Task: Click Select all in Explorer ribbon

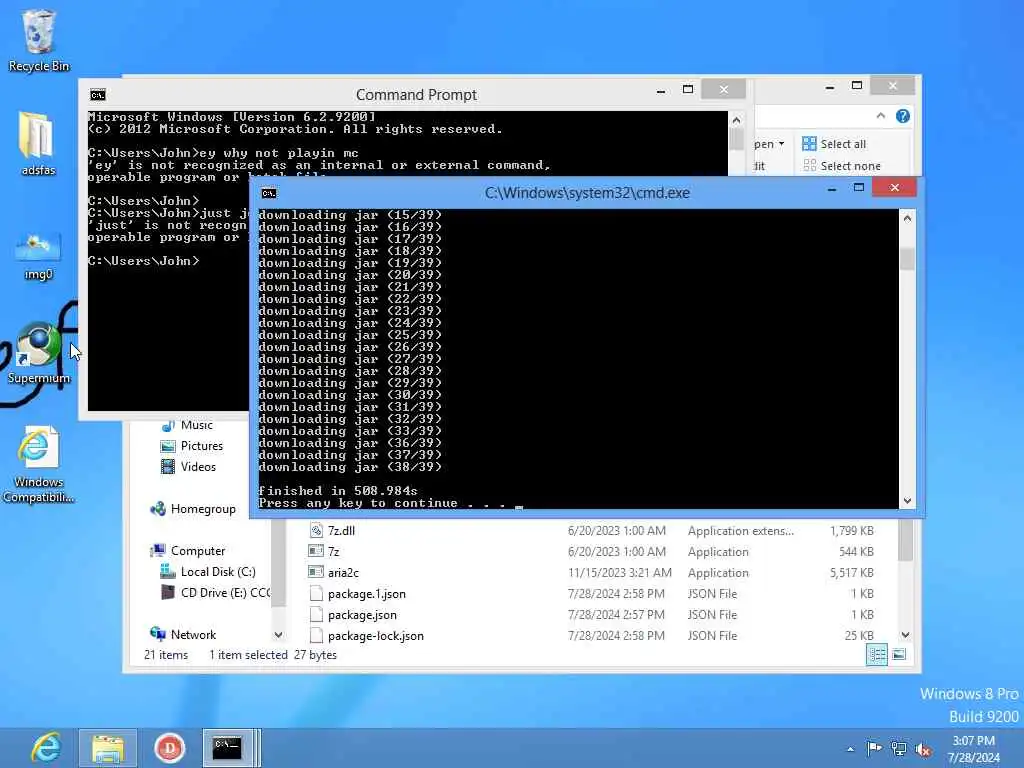Action: point(834,144)
